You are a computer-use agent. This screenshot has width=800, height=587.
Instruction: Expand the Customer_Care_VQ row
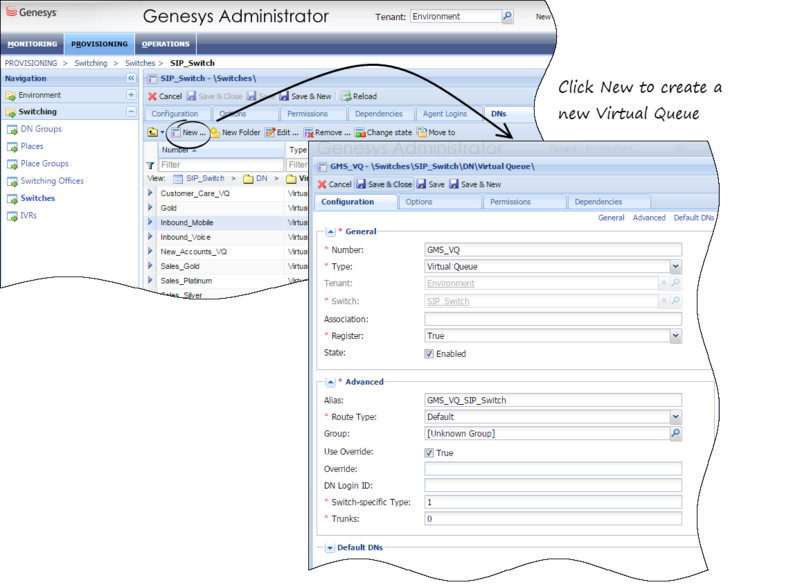click(x=150, y=193)
